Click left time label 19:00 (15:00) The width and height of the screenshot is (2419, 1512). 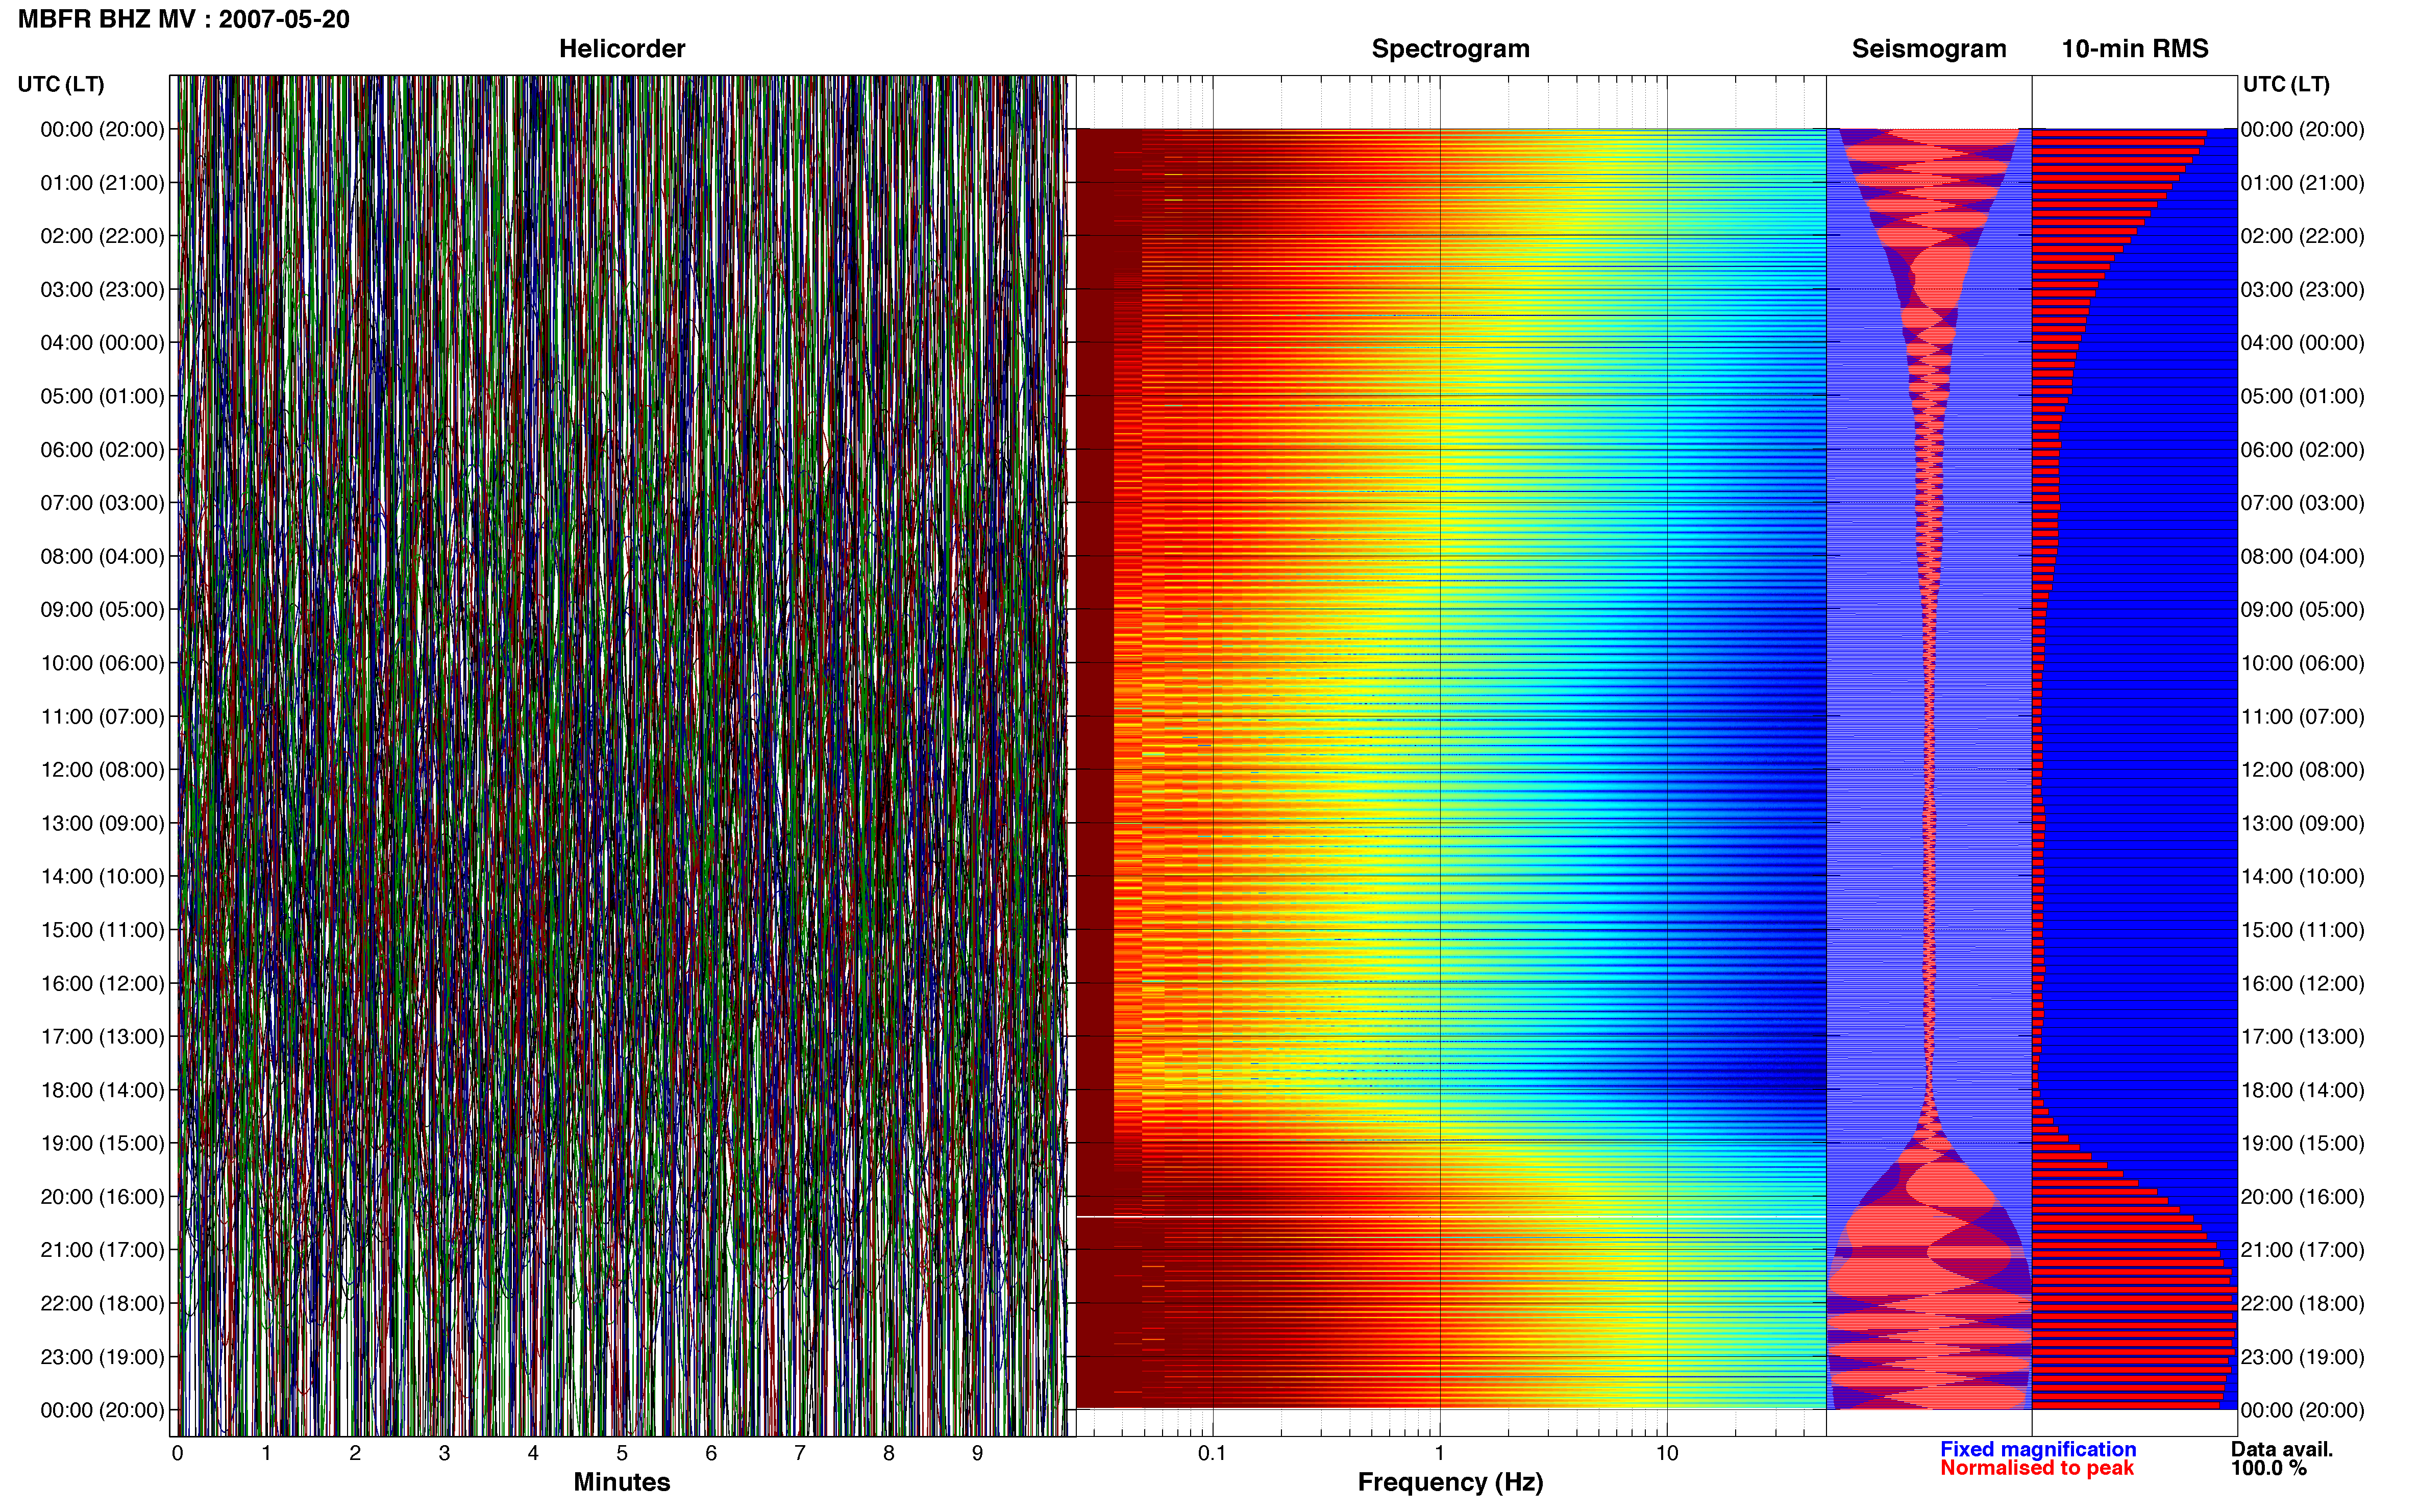[102, 1144]
